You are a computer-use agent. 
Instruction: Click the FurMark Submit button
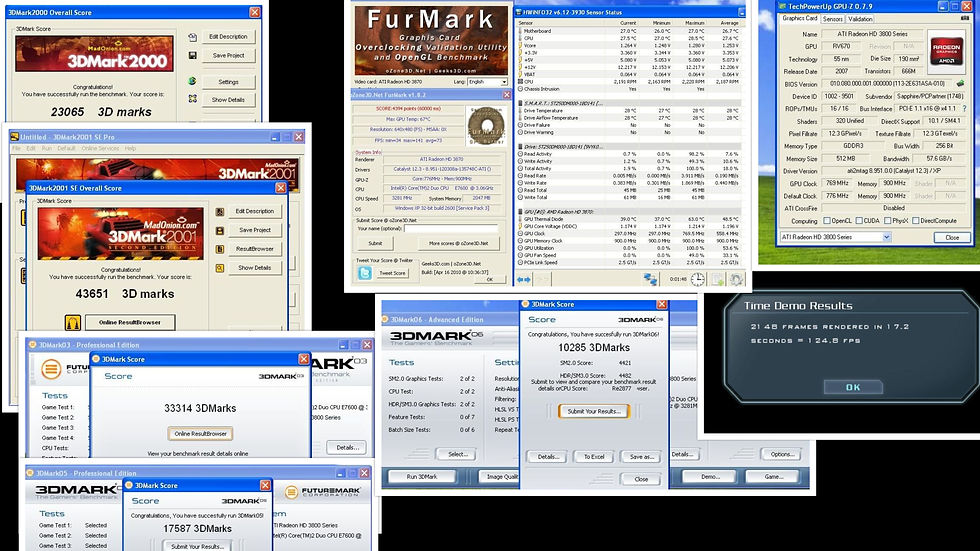click(375, 243)
